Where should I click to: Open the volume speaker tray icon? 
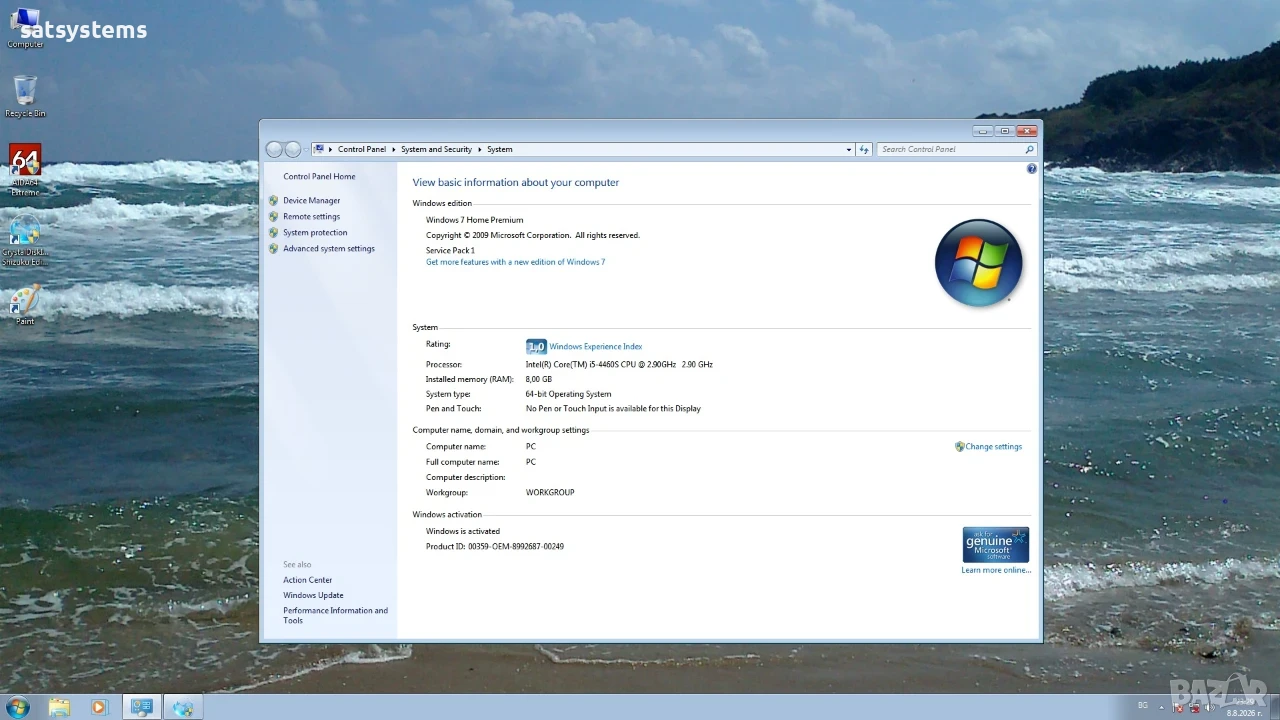[1209, 707]
